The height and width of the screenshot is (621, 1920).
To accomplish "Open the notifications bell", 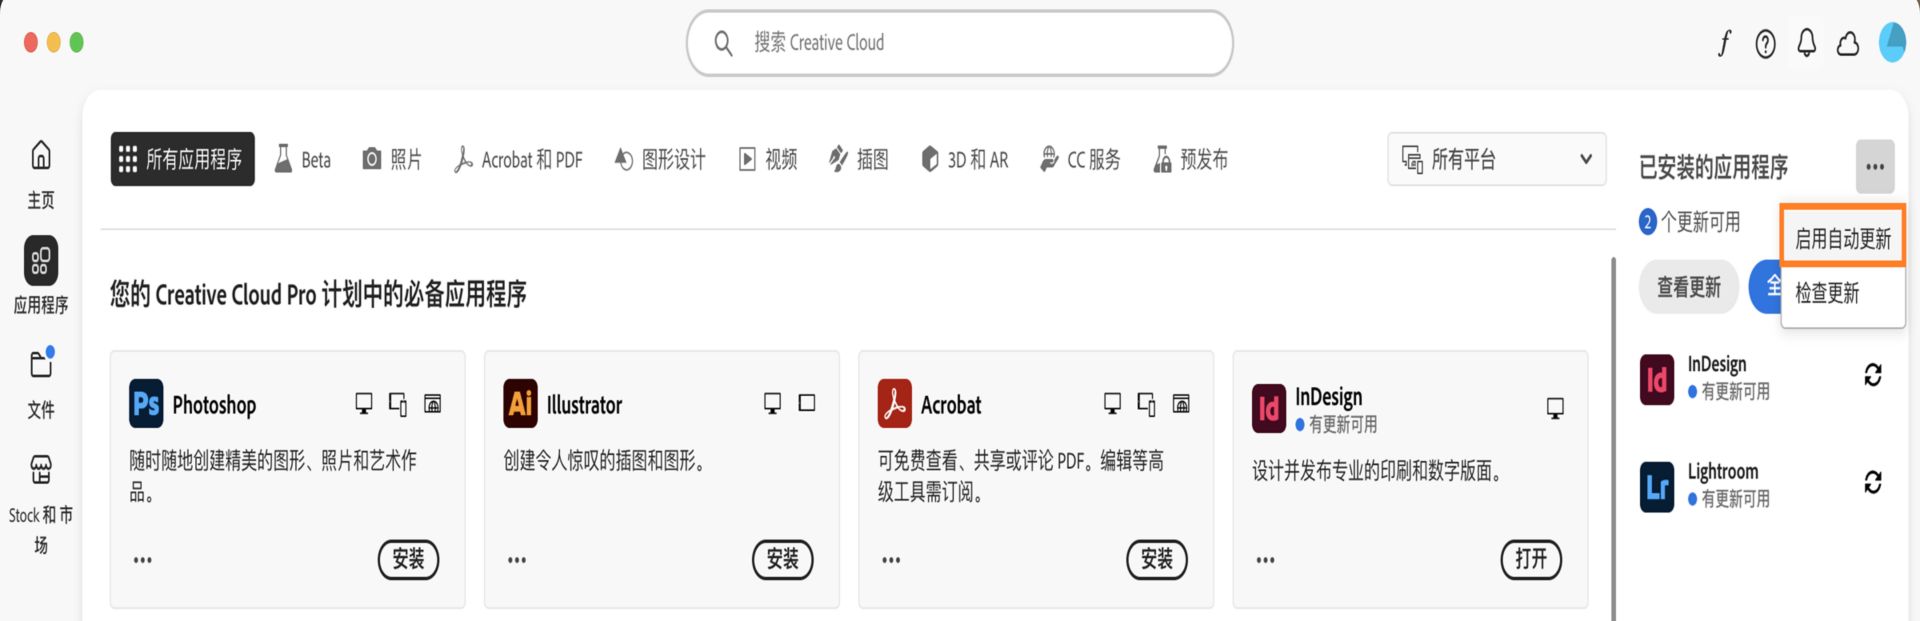I will click(x=1807, y=44).
